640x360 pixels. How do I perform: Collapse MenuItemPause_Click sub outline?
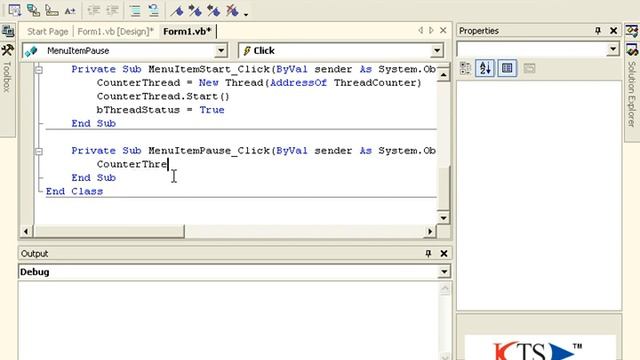39,151
